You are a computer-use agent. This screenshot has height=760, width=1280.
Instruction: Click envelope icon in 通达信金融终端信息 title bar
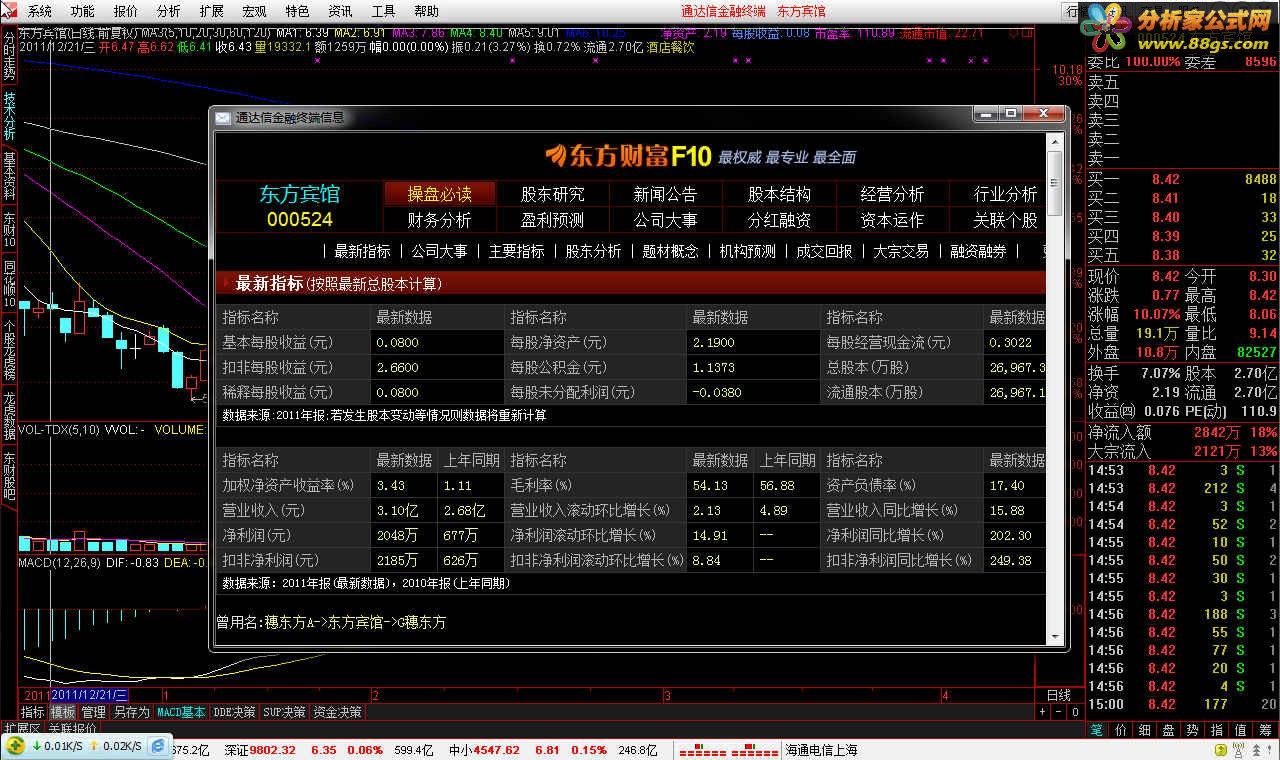point(222,117)
